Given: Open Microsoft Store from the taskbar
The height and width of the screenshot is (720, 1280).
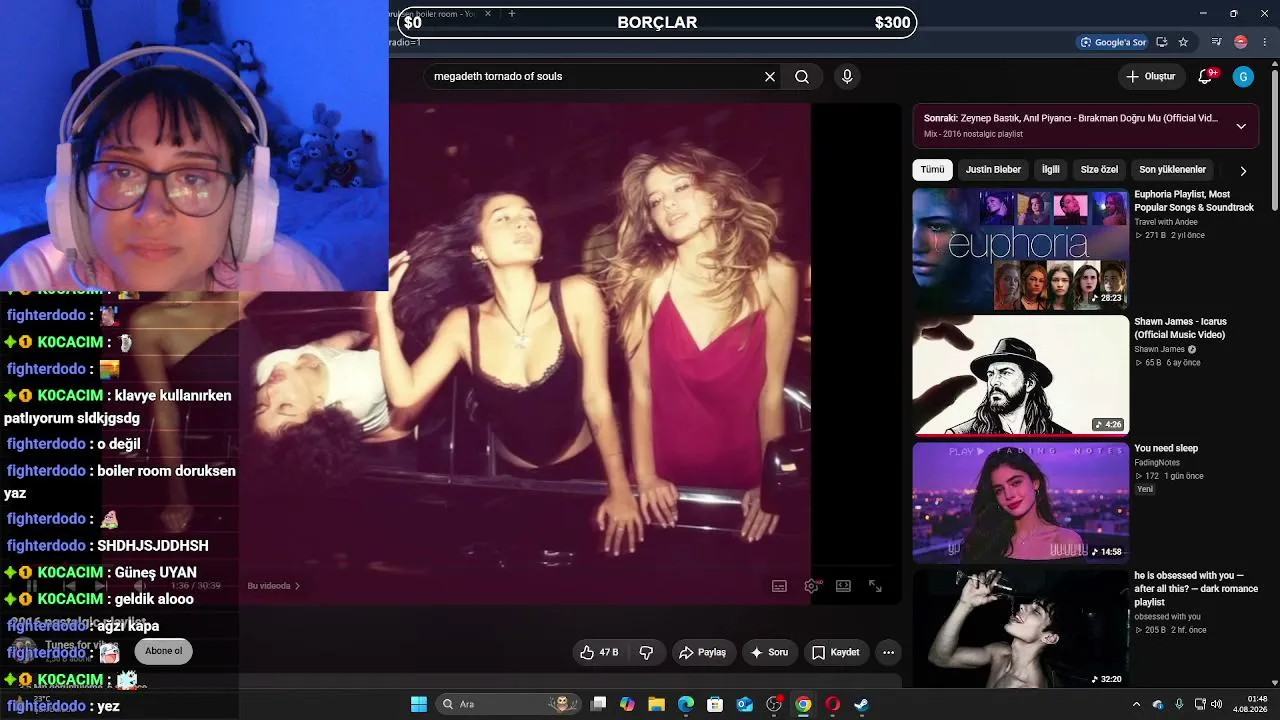Looking at the screenshot, I should (x=715, y=704).
